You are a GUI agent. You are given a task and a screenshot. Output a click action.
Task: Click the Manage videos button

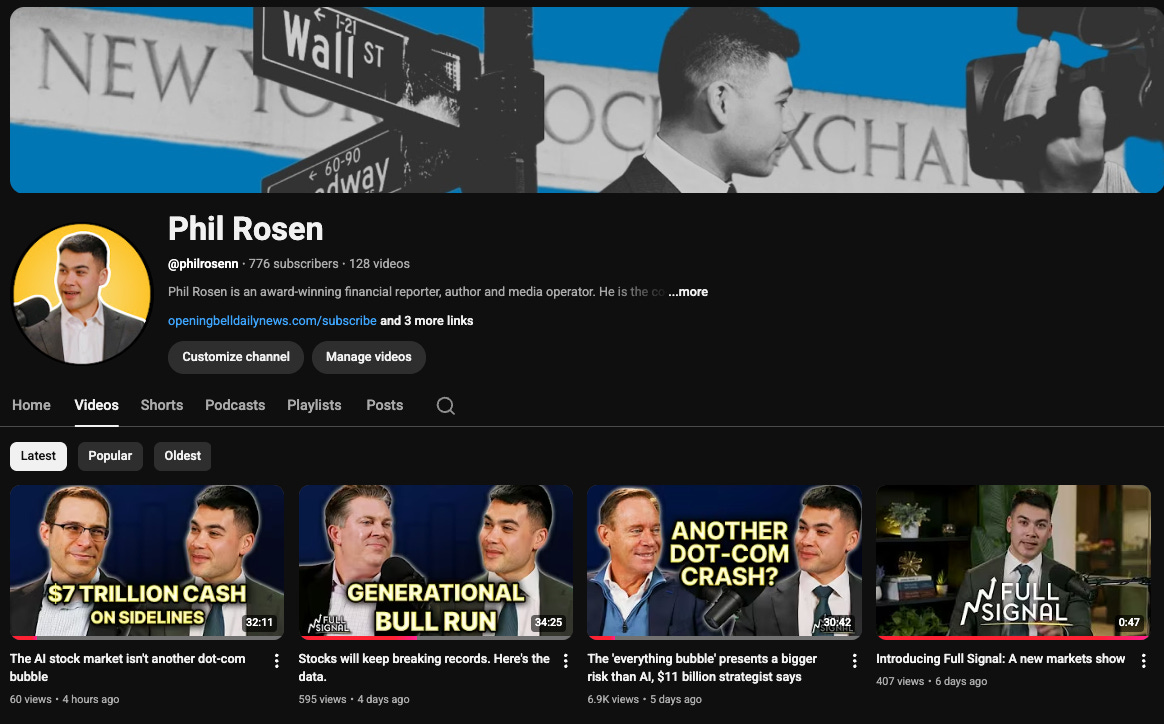[x=368, y=357]
